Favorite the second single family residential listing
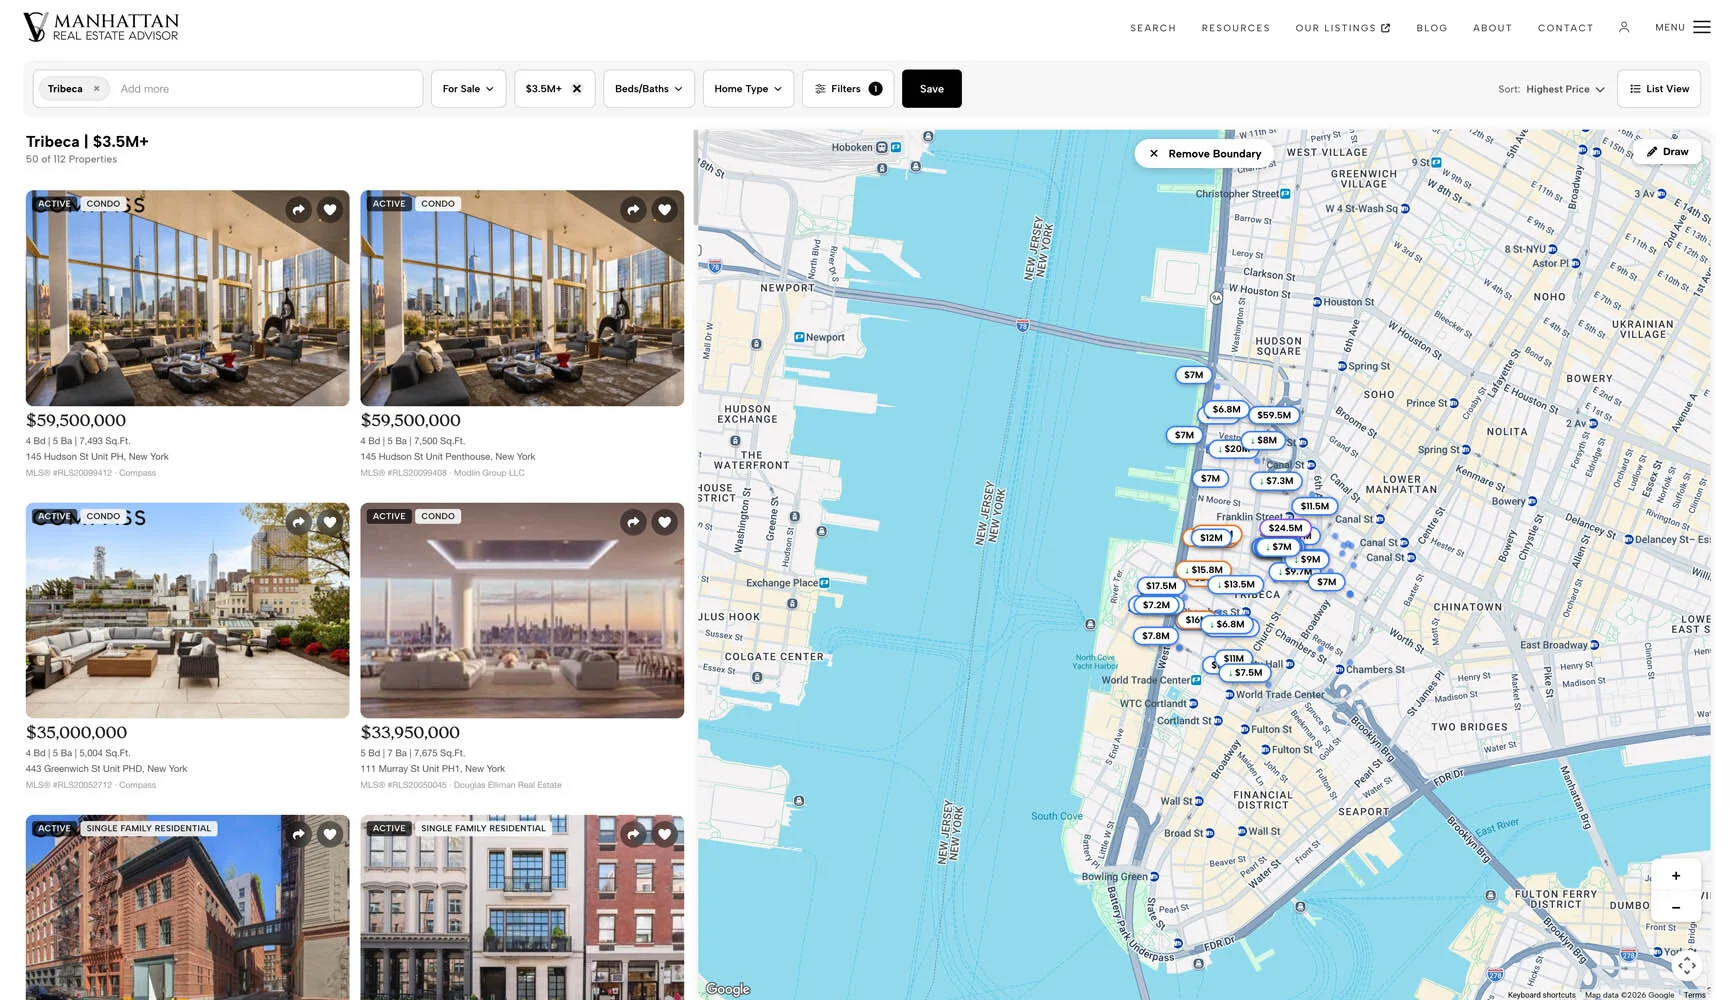 [x=665, y=834]
